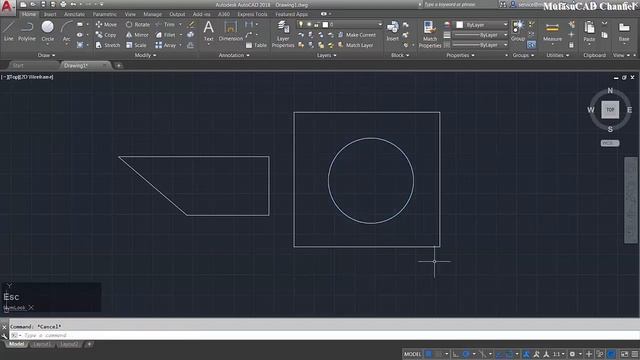Viewport: 640px width, 360px height.
Task: Toggle group selection icon in Groups panel
Action: tap(531, 45)
